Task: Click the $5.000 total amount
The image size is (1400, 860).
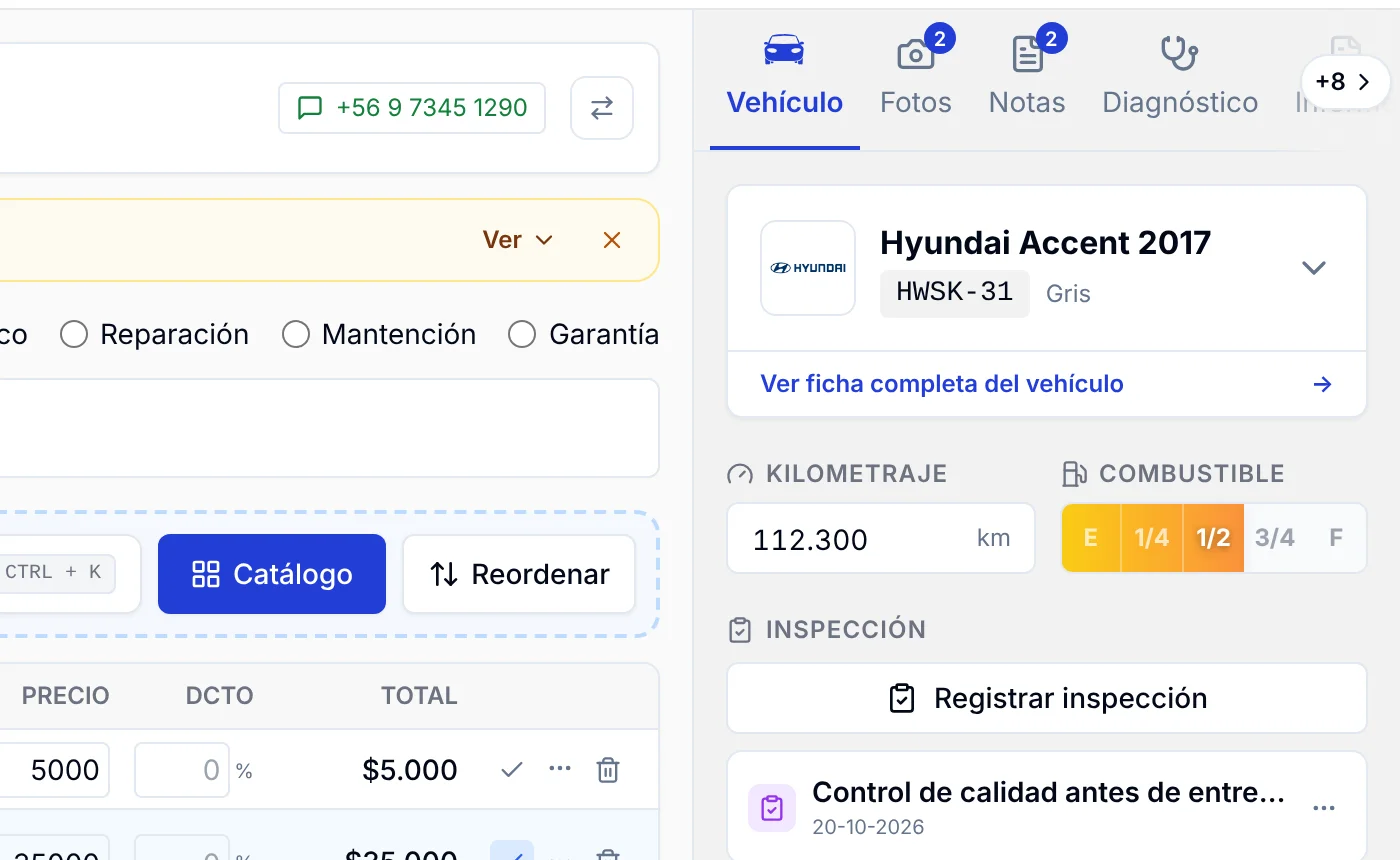Action: click(410, 770)
